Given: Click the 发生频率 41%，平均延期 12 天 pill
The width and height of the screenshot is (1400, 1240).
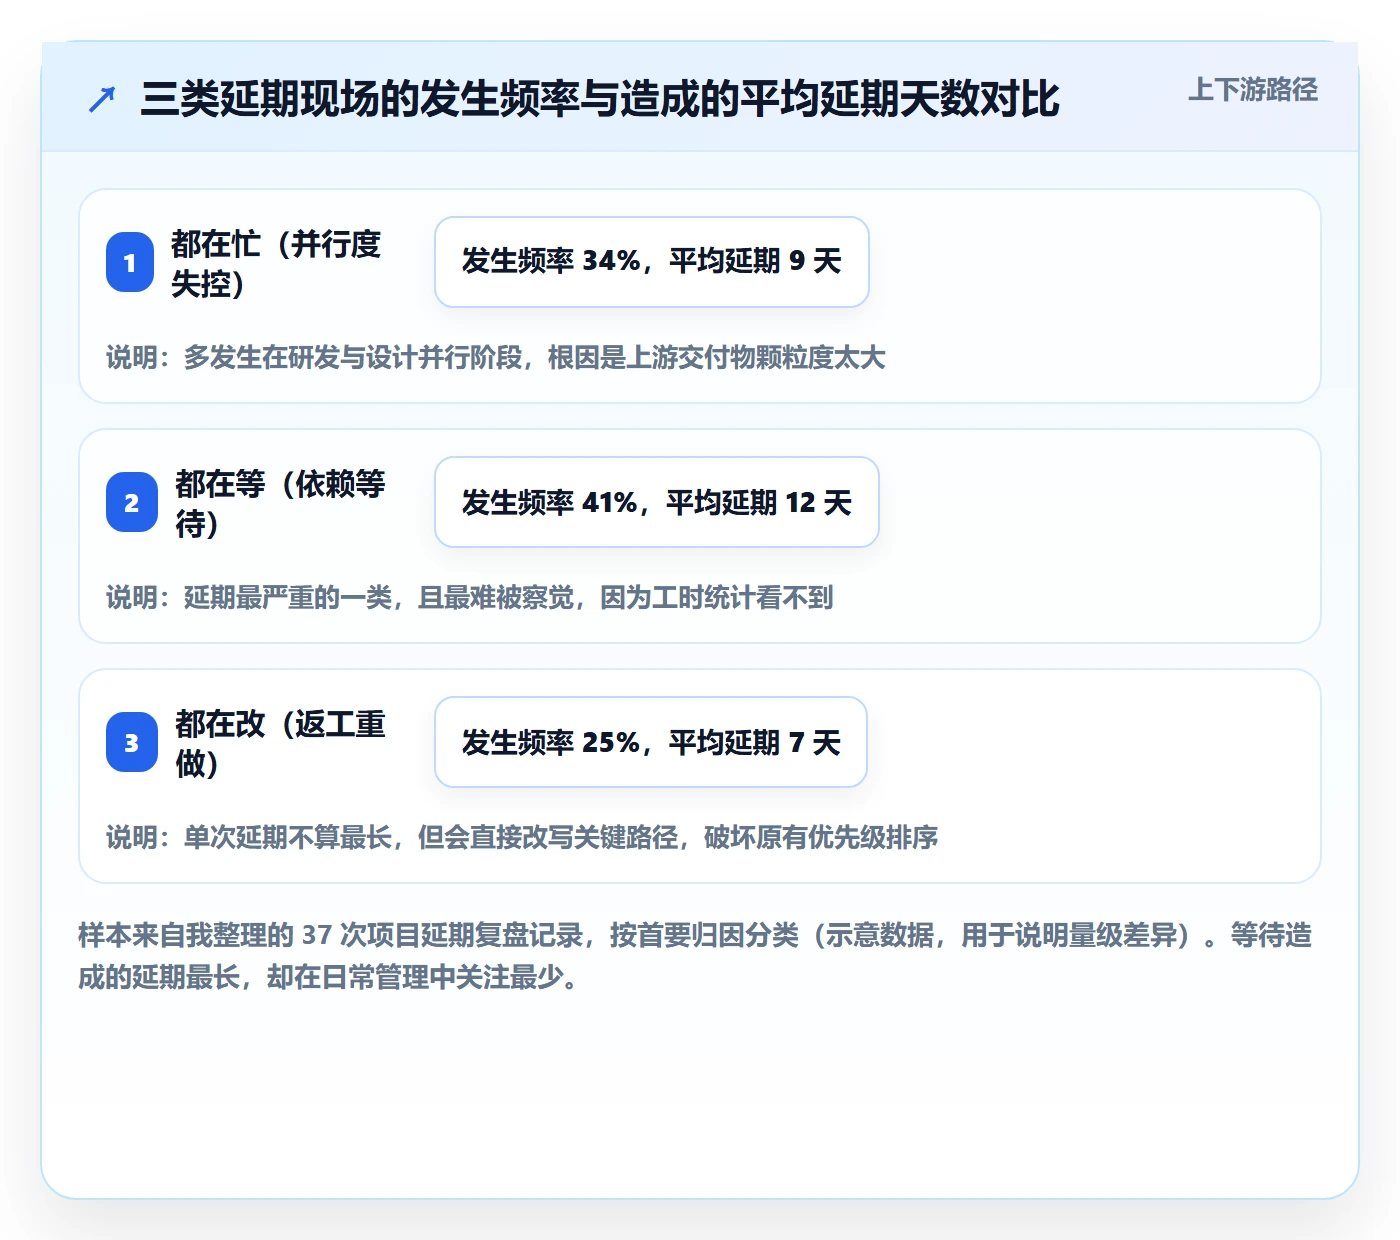Looking at the screenshot, I should [657, 502].
